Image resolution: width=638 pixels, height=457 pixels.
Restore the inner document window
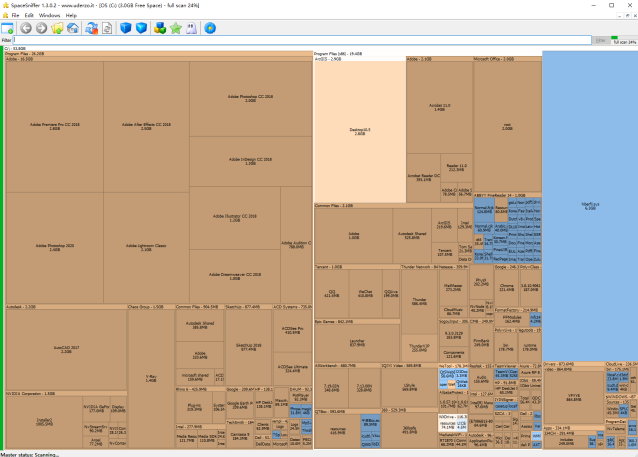(628, 15)
